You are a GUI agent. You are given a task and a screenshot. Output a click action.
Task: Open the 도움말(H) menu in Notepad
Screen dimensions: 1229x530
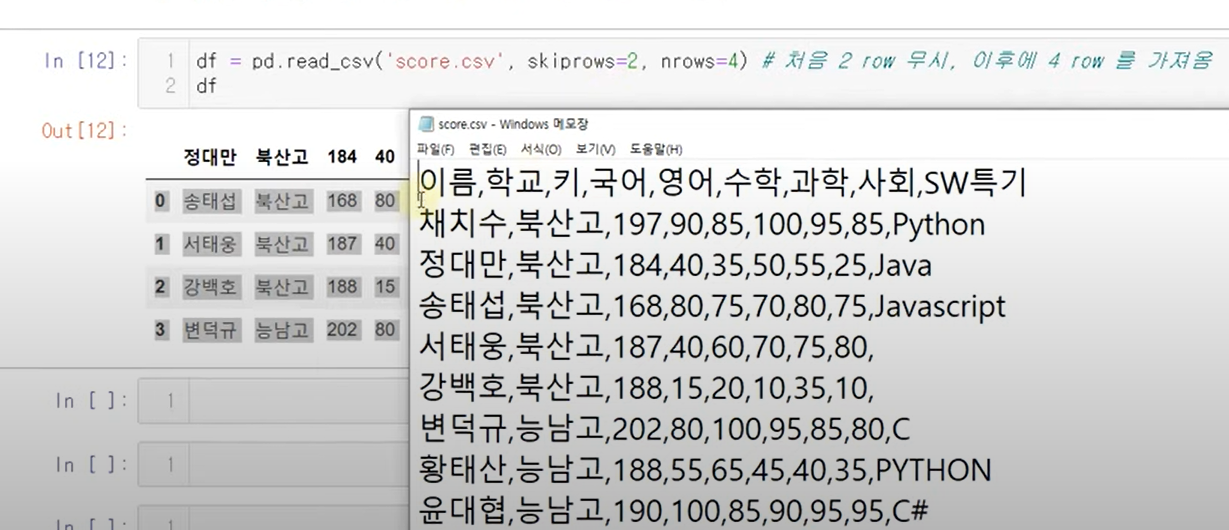coord(656,149)
